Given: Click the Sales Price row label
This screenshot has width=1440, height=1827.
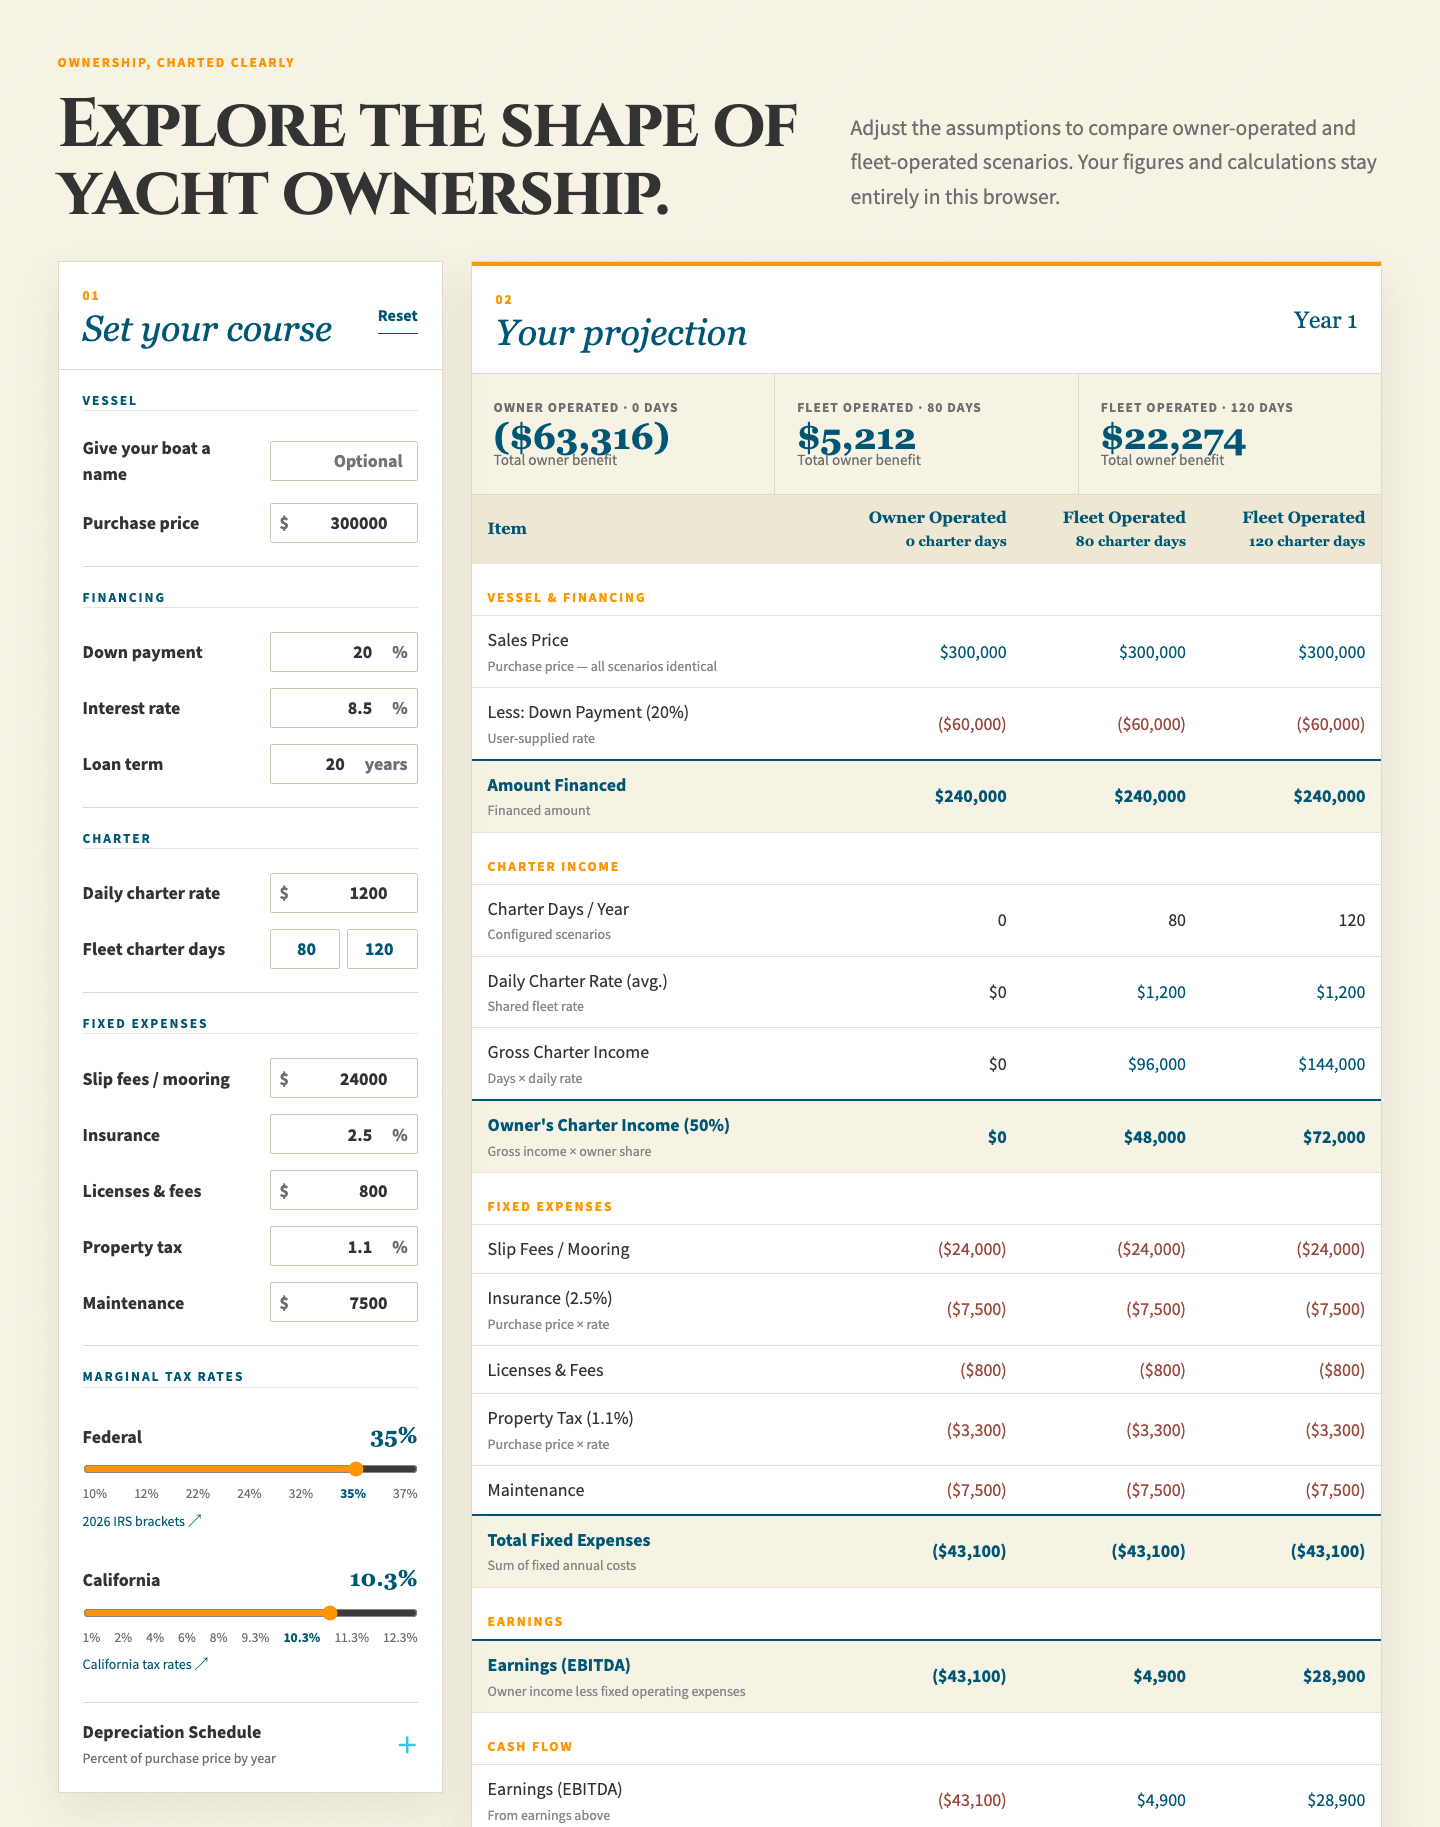Looking at the screenshot, I should tap(528, 640).
